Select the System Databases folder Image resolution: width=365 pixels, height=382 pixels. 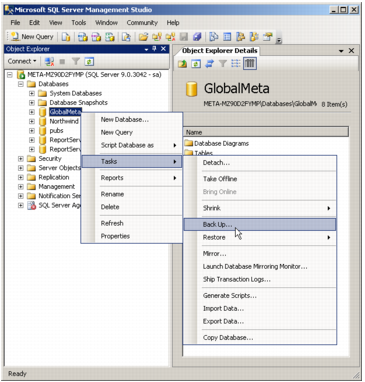[76, 93]
